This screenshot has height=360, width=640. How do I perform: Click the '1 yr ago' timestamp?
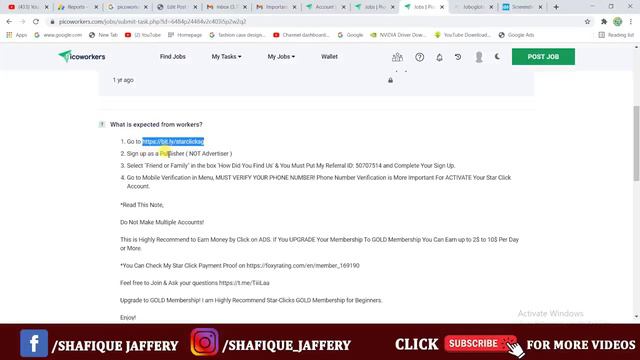[x=123, y=80]
